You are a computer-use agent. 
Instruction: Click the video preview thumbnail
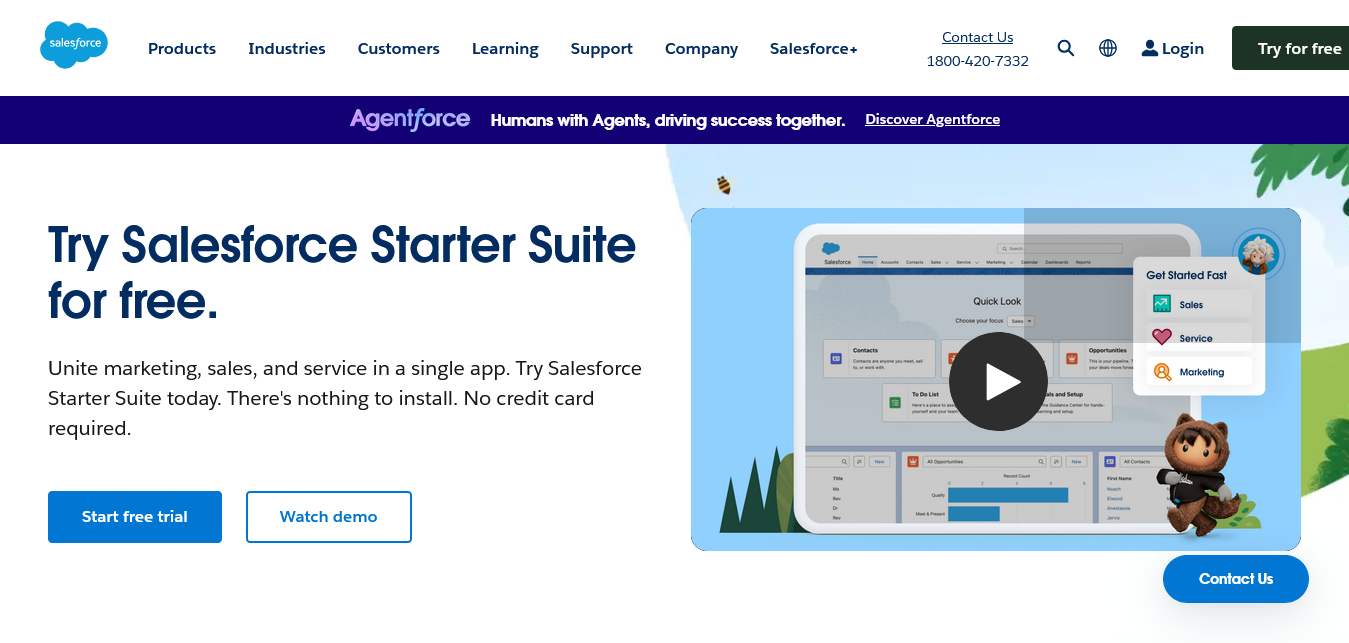click(996, 379)
